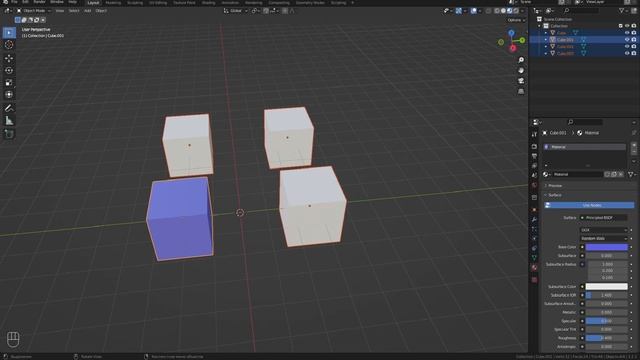
Task: Click the Base Color blue swatch
Action: tap(607, 247)
